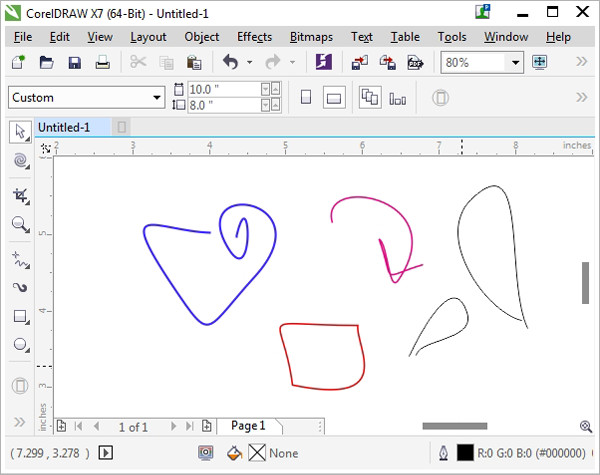The width and height of the screenshot is (600, 475).
Task: Select the Zoom tool
Action: (x=20, y=224)
